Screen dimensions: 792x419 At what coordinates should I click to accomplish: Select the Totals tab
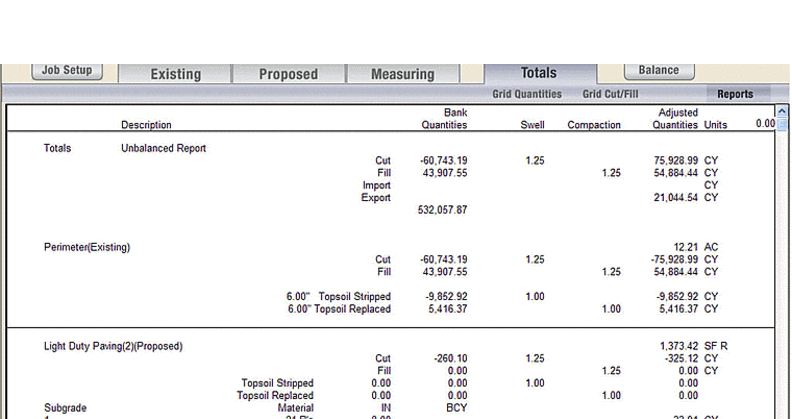coord(539,73)
